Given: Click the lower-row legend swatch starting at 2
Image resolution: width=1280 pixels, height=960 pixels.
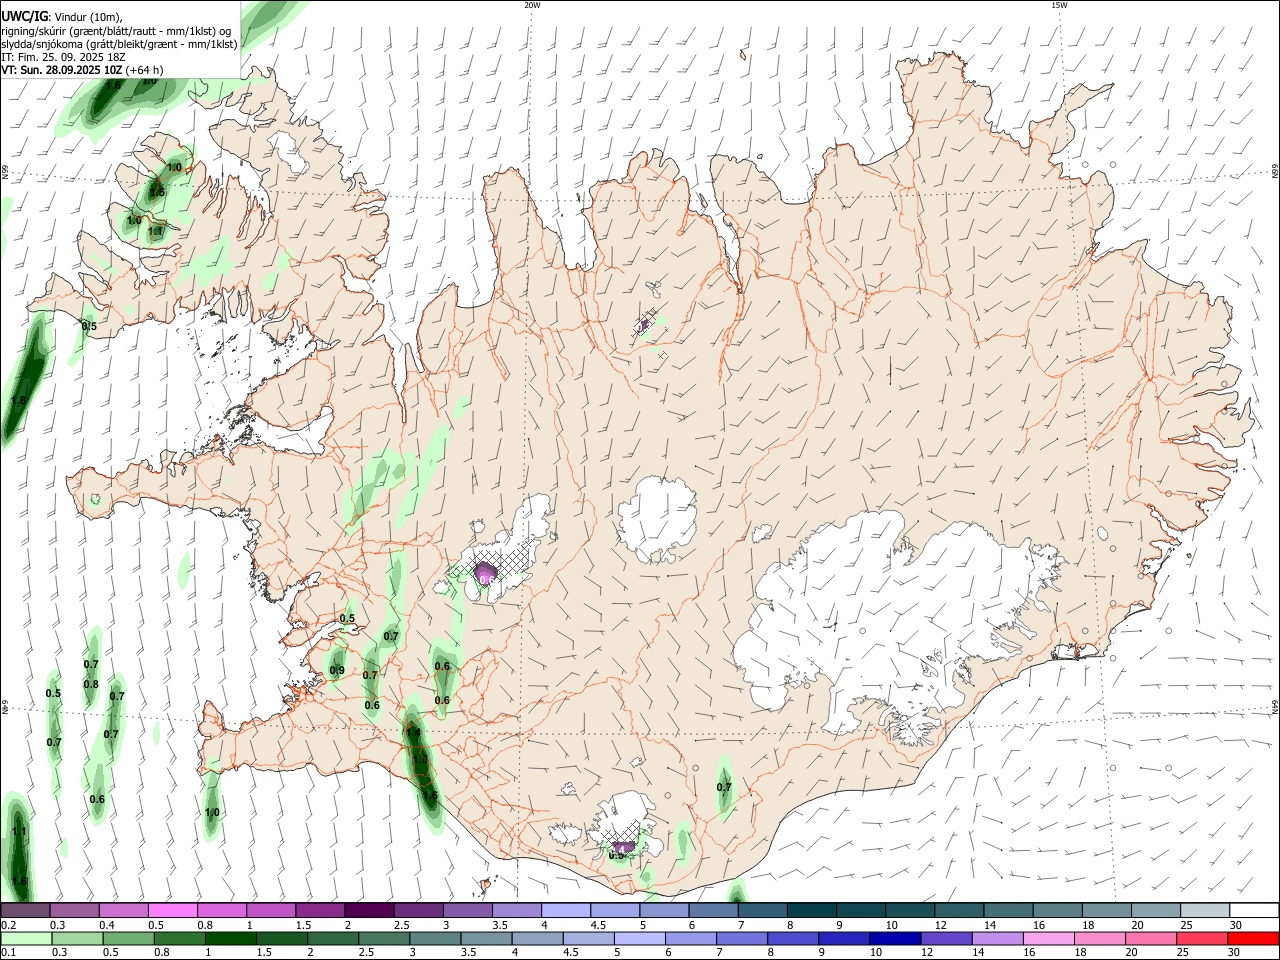Looking at the screenshot, I should click(333, 938).
